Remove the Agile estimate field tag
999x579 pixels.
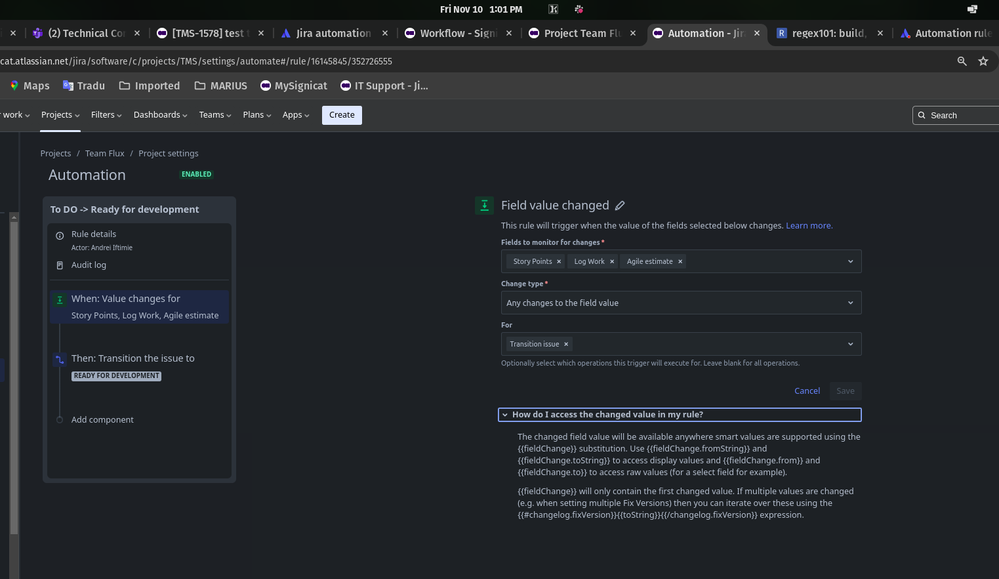point(680,261)
